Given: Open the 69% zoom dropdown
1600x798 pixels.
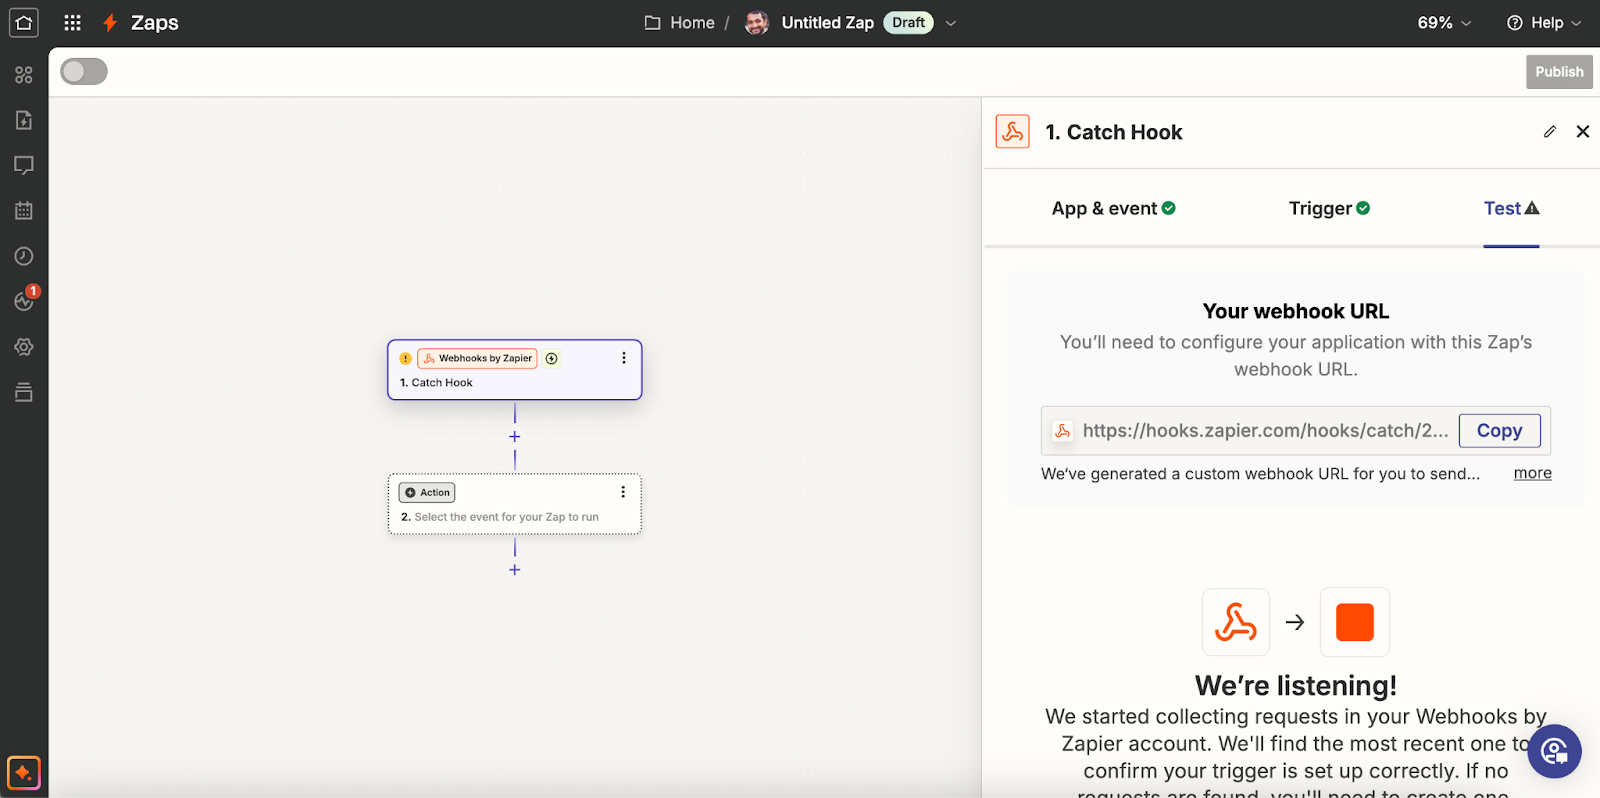Looking at the screenshot, I should click(1444, 23).
